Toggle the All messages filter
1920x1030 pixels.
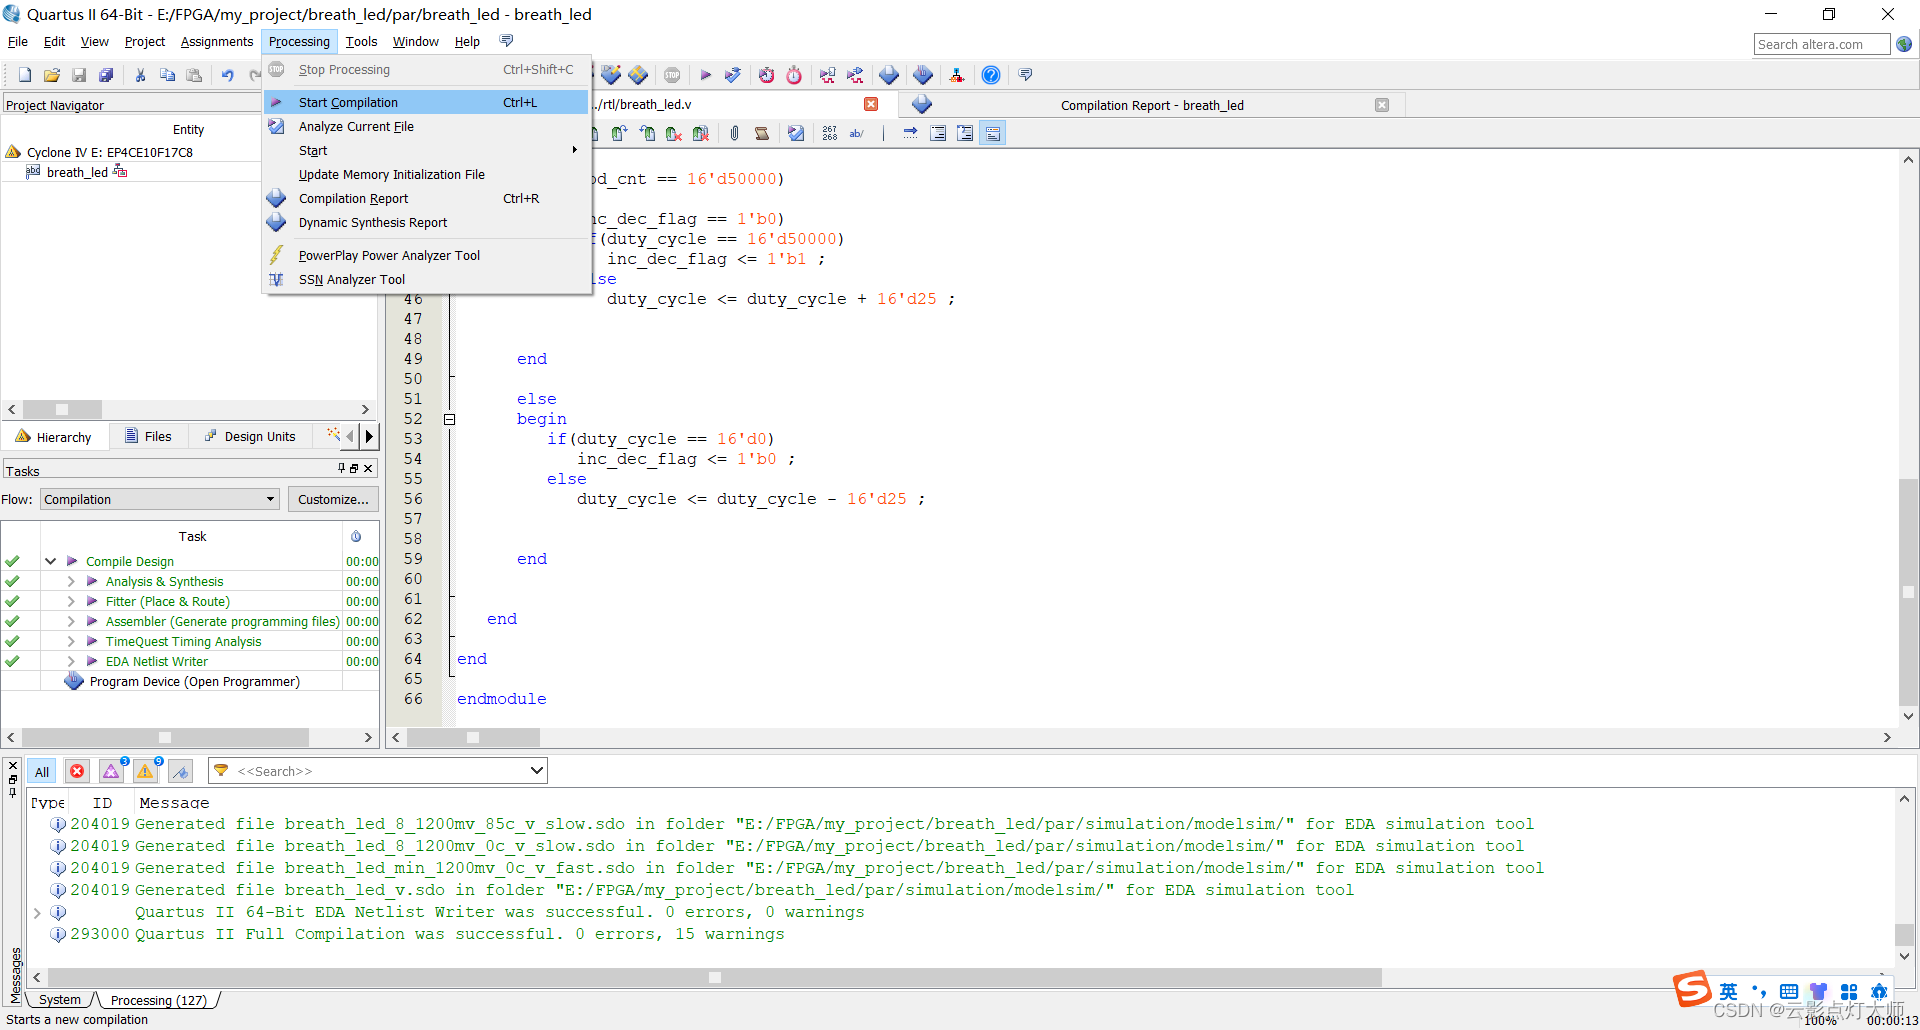(x=42, y=771)
